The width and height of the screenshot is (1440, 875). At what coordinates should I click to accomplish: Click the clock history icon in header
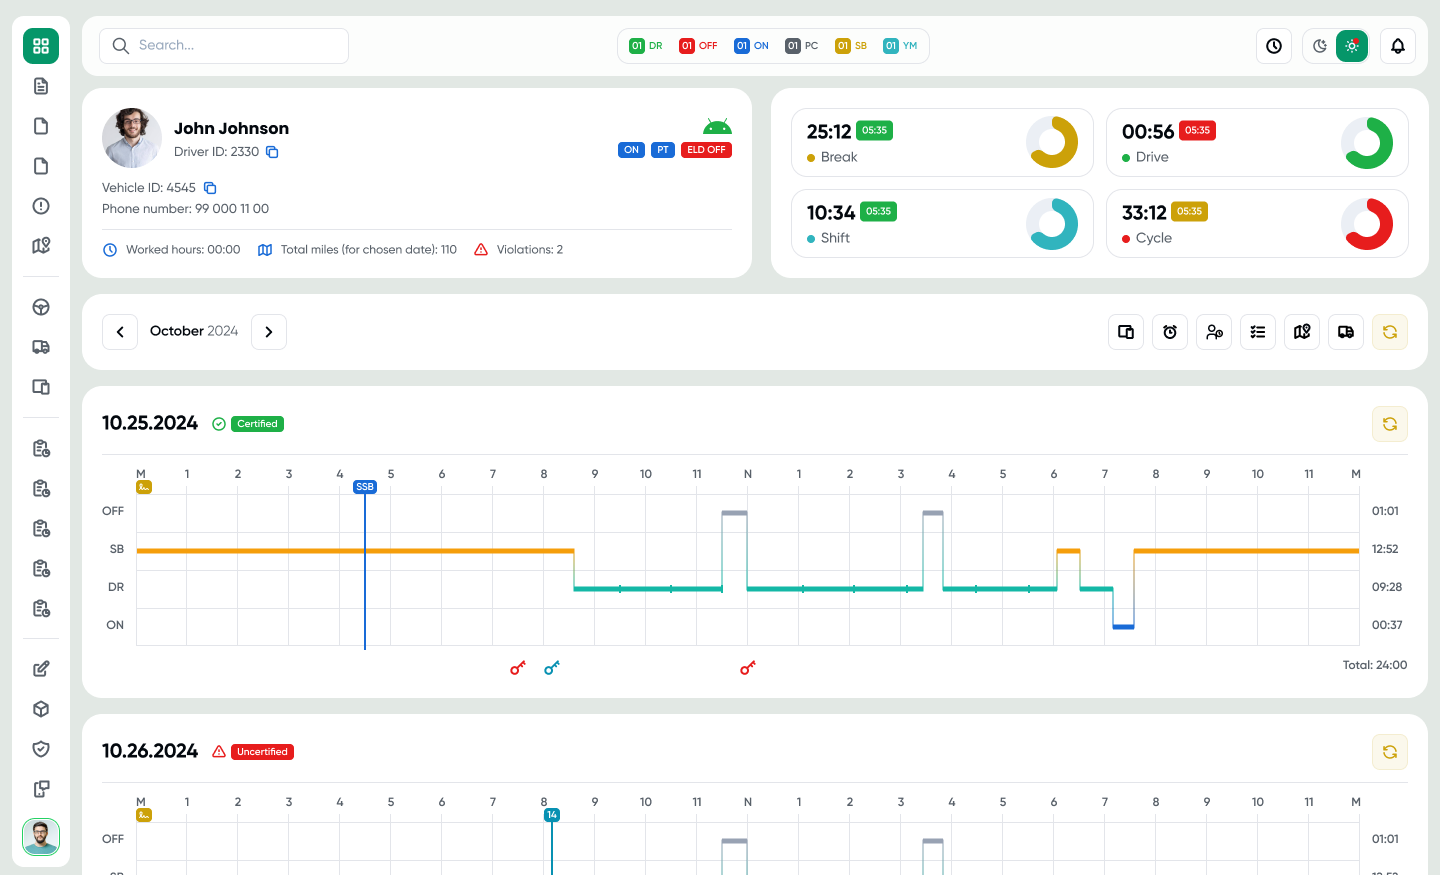(x=1274, y=46)
